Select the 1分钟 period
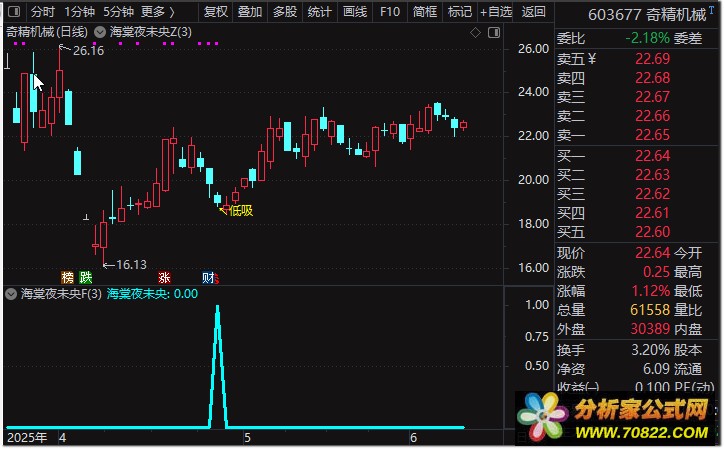 (79, 12)
